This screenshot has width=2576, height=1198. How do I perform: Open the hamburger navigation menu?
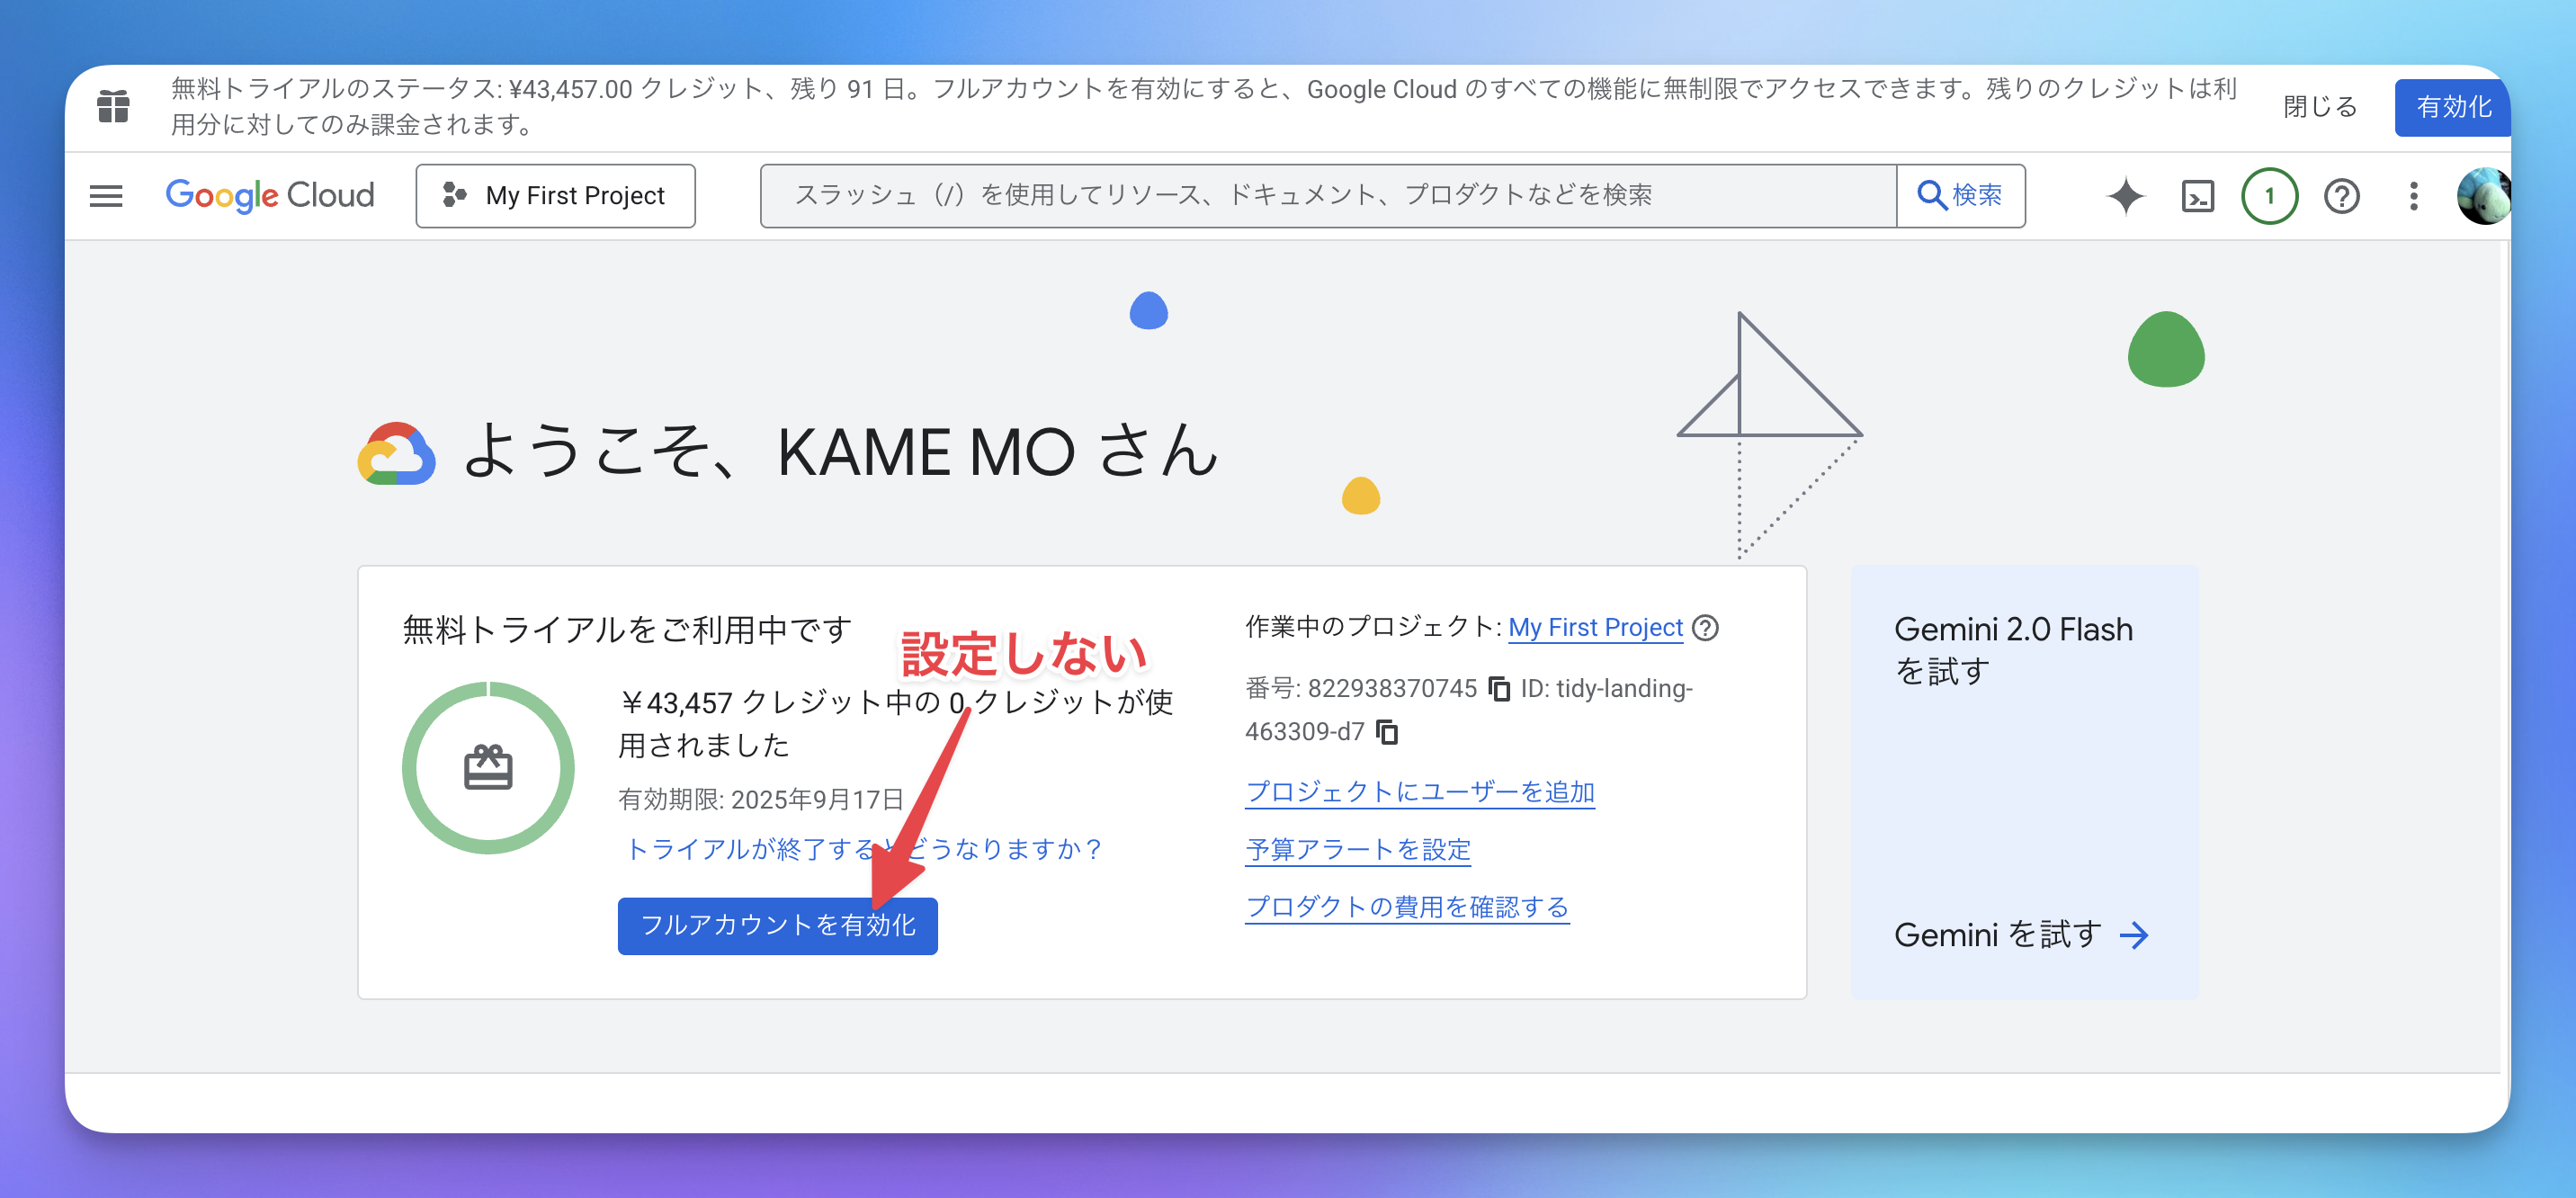106,196
